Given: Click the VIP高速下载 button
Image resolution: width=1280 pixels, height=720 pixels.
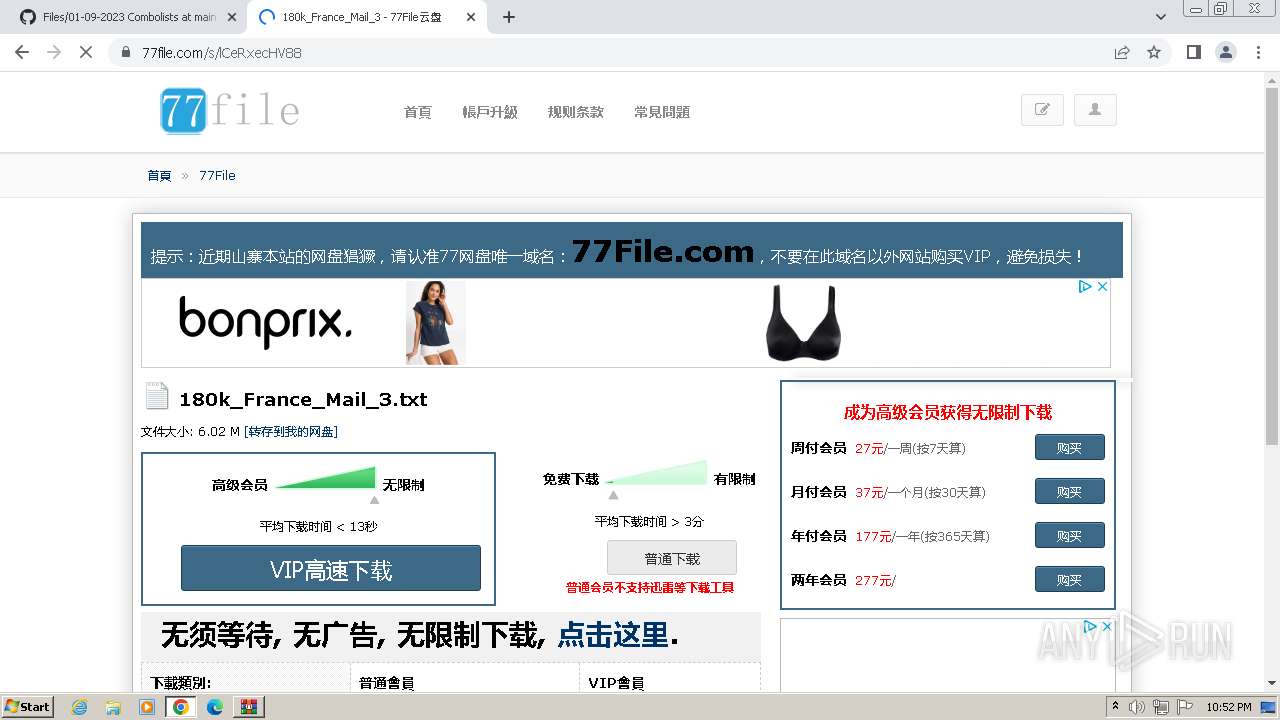Looking at the screenshot, I should 331,569.
